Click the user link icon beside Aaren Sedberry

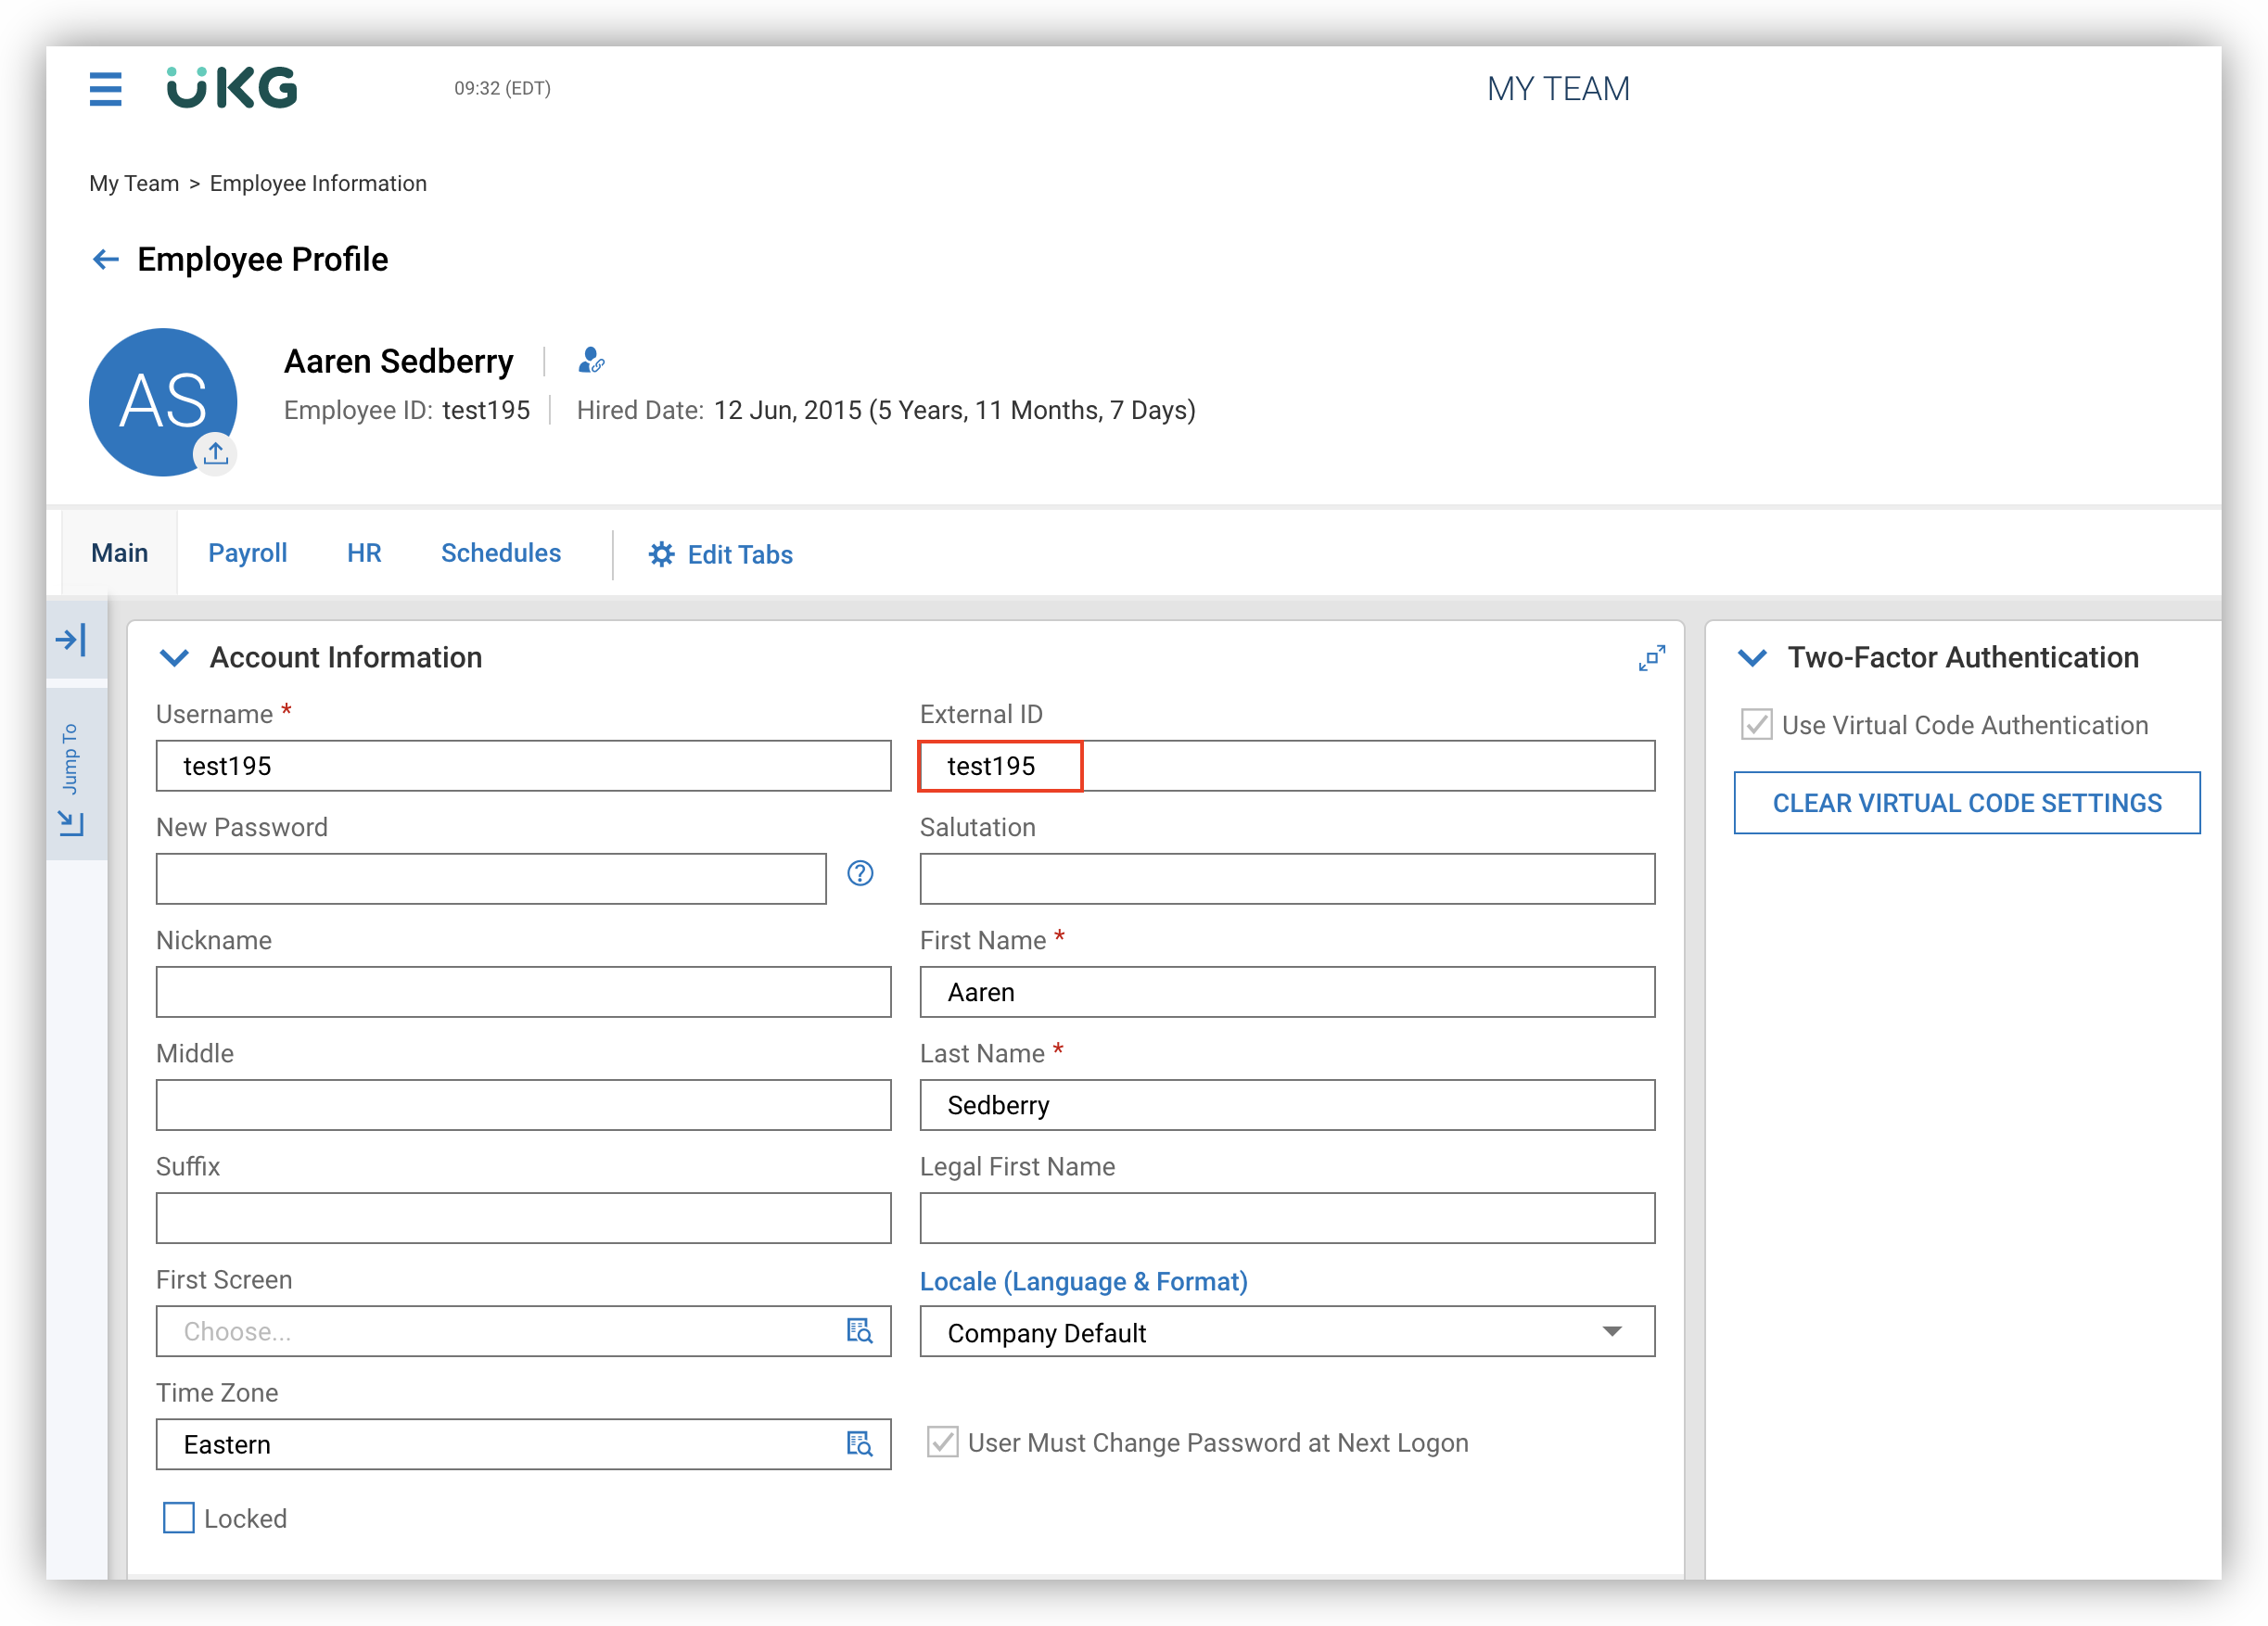coord(591,360)
